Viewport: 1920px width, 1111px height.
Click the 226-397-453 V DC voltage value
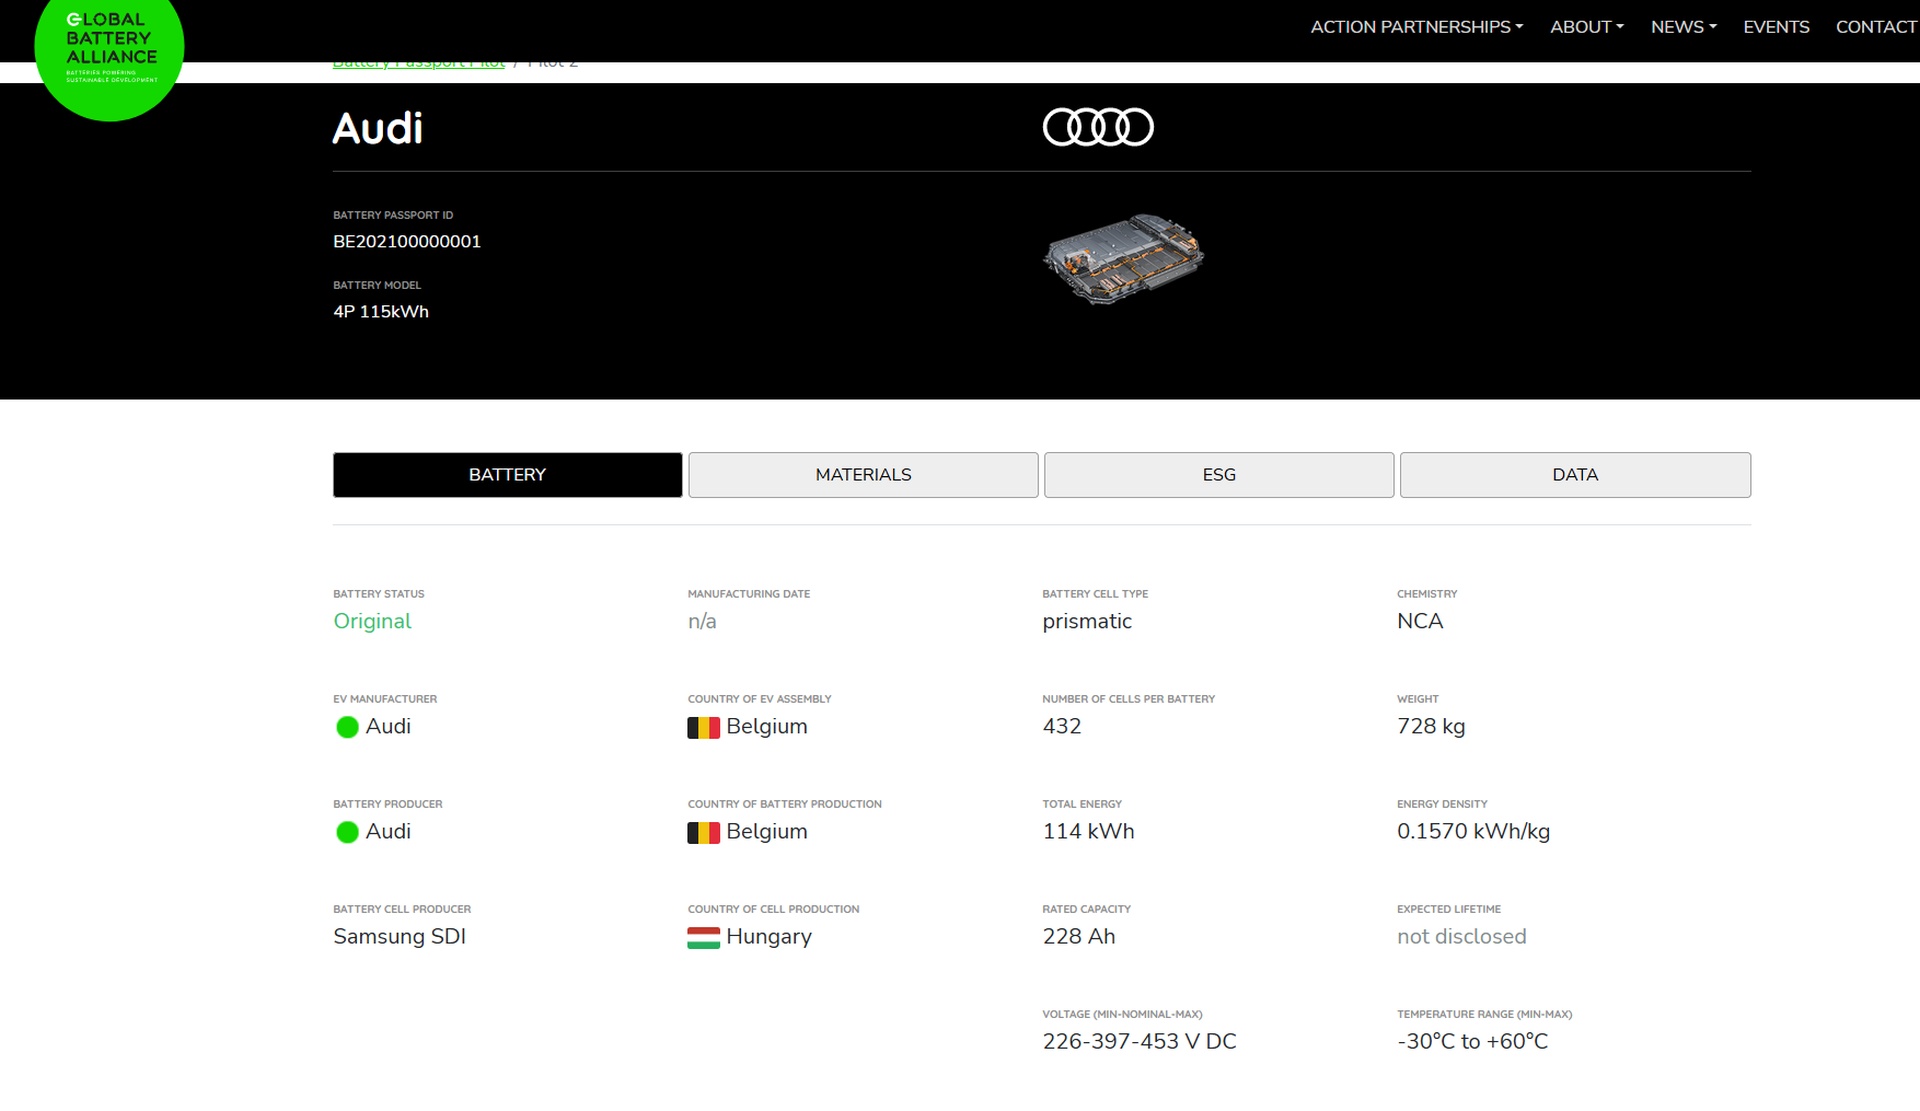tap(1139, 1041)
